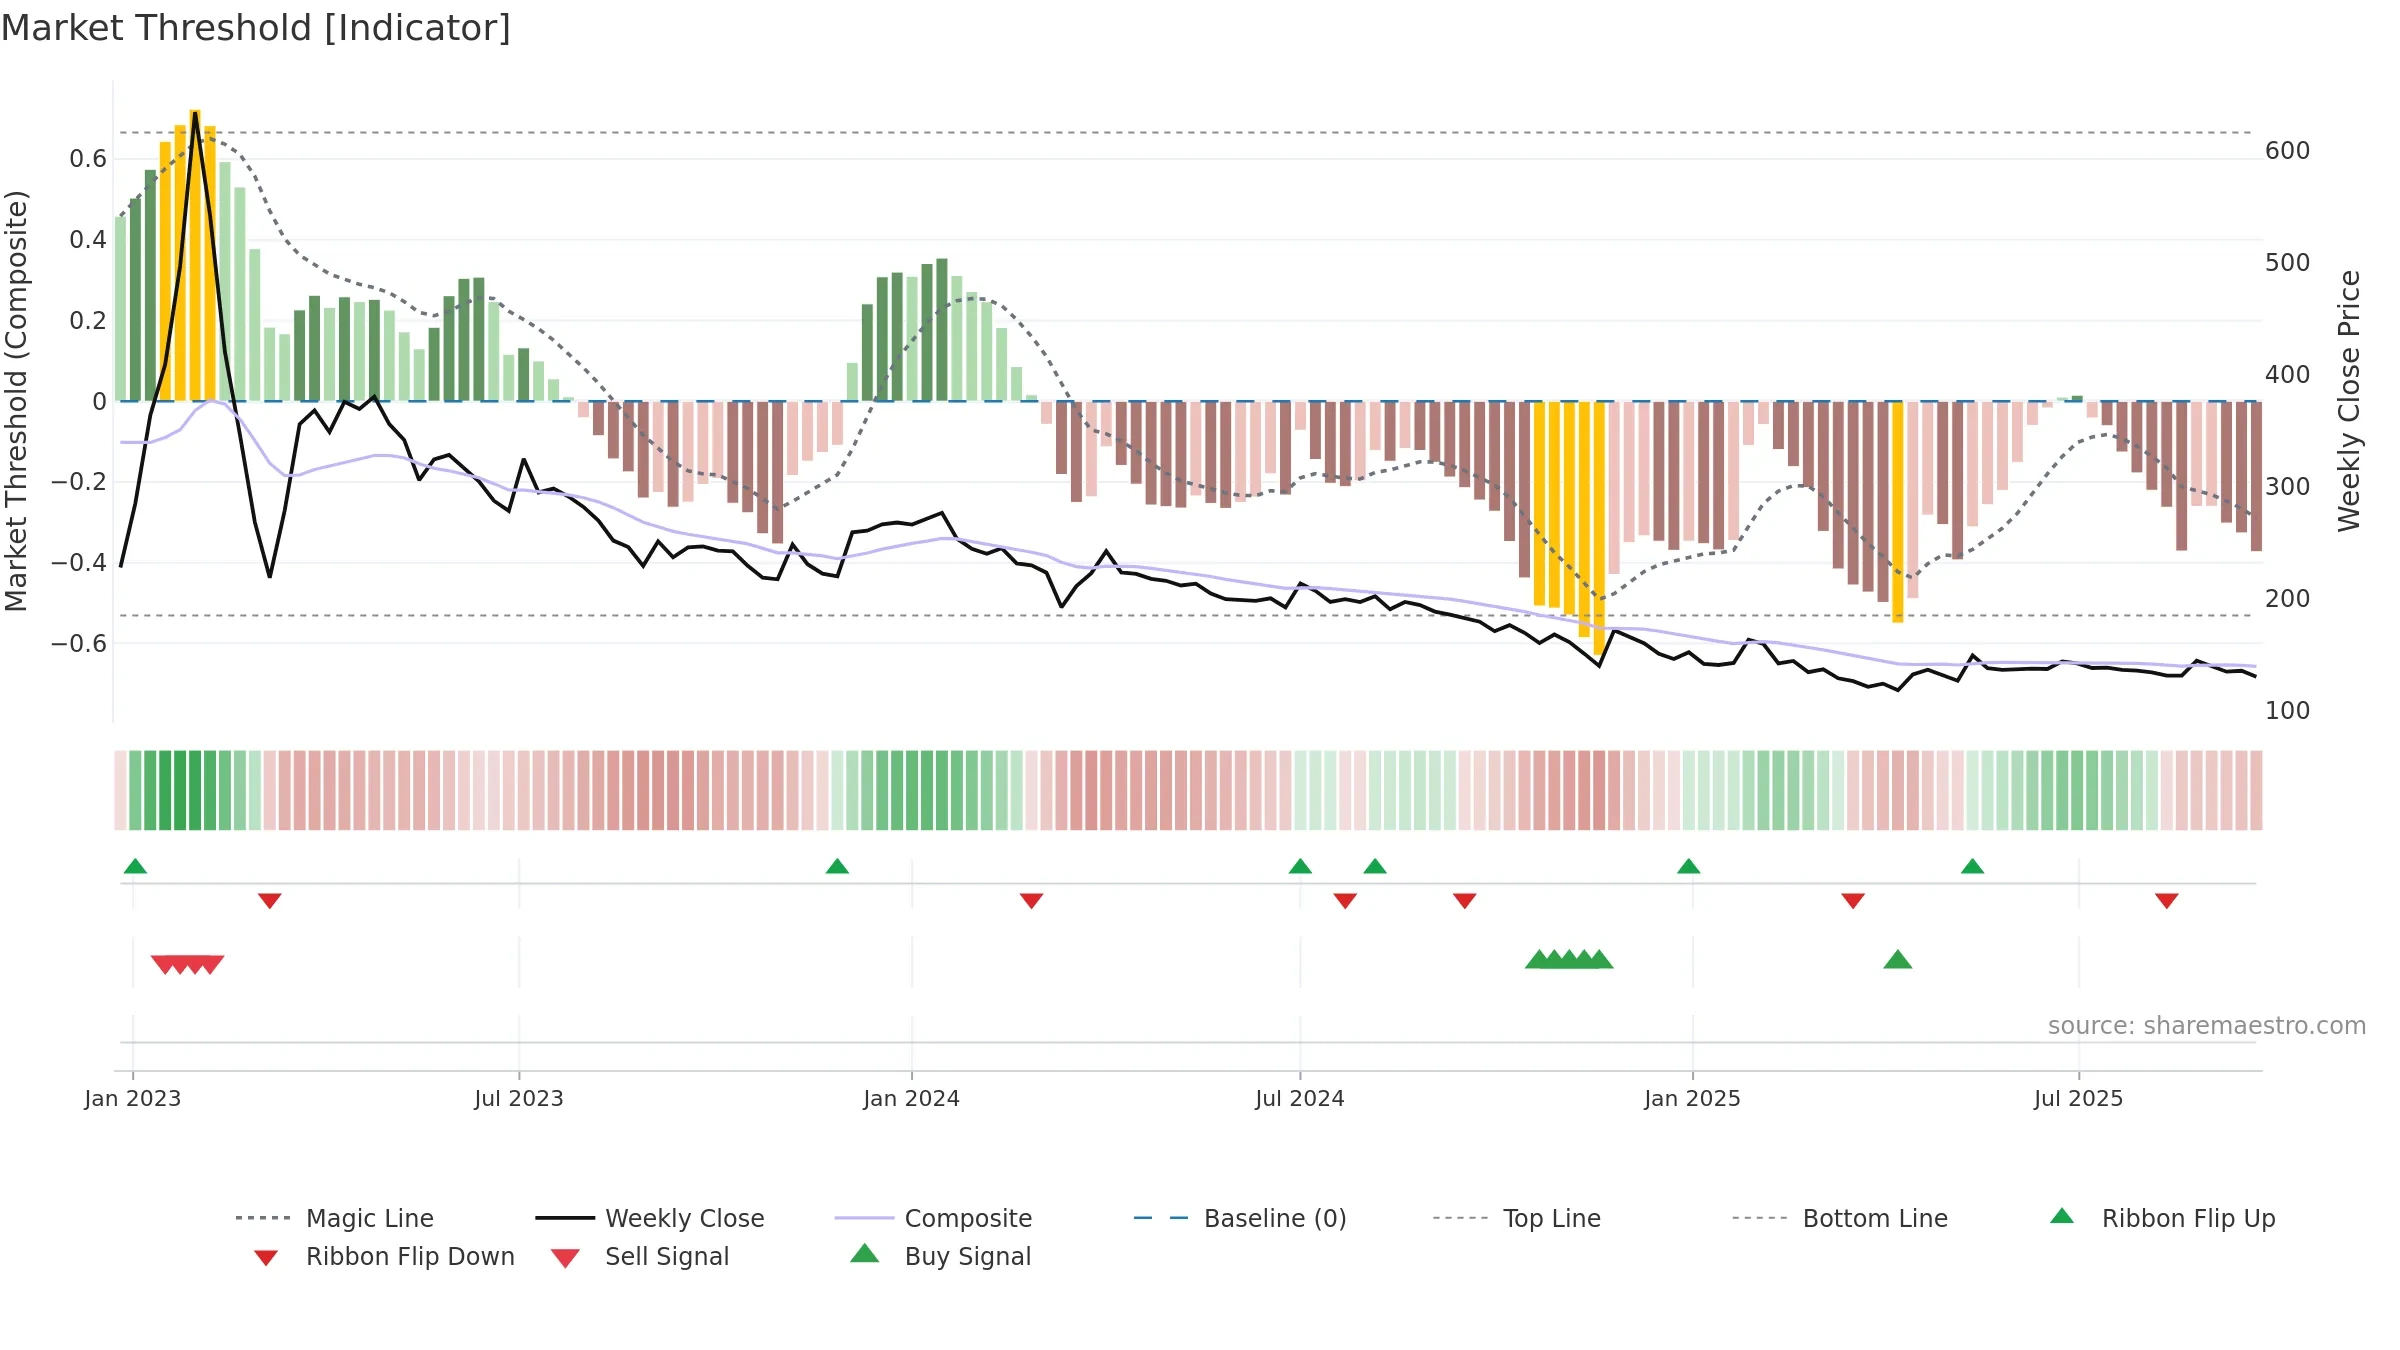Toggle the Buy Signal legend entry
The height and width of the screenshot is (1350, 2400).
click(940, 1256)
